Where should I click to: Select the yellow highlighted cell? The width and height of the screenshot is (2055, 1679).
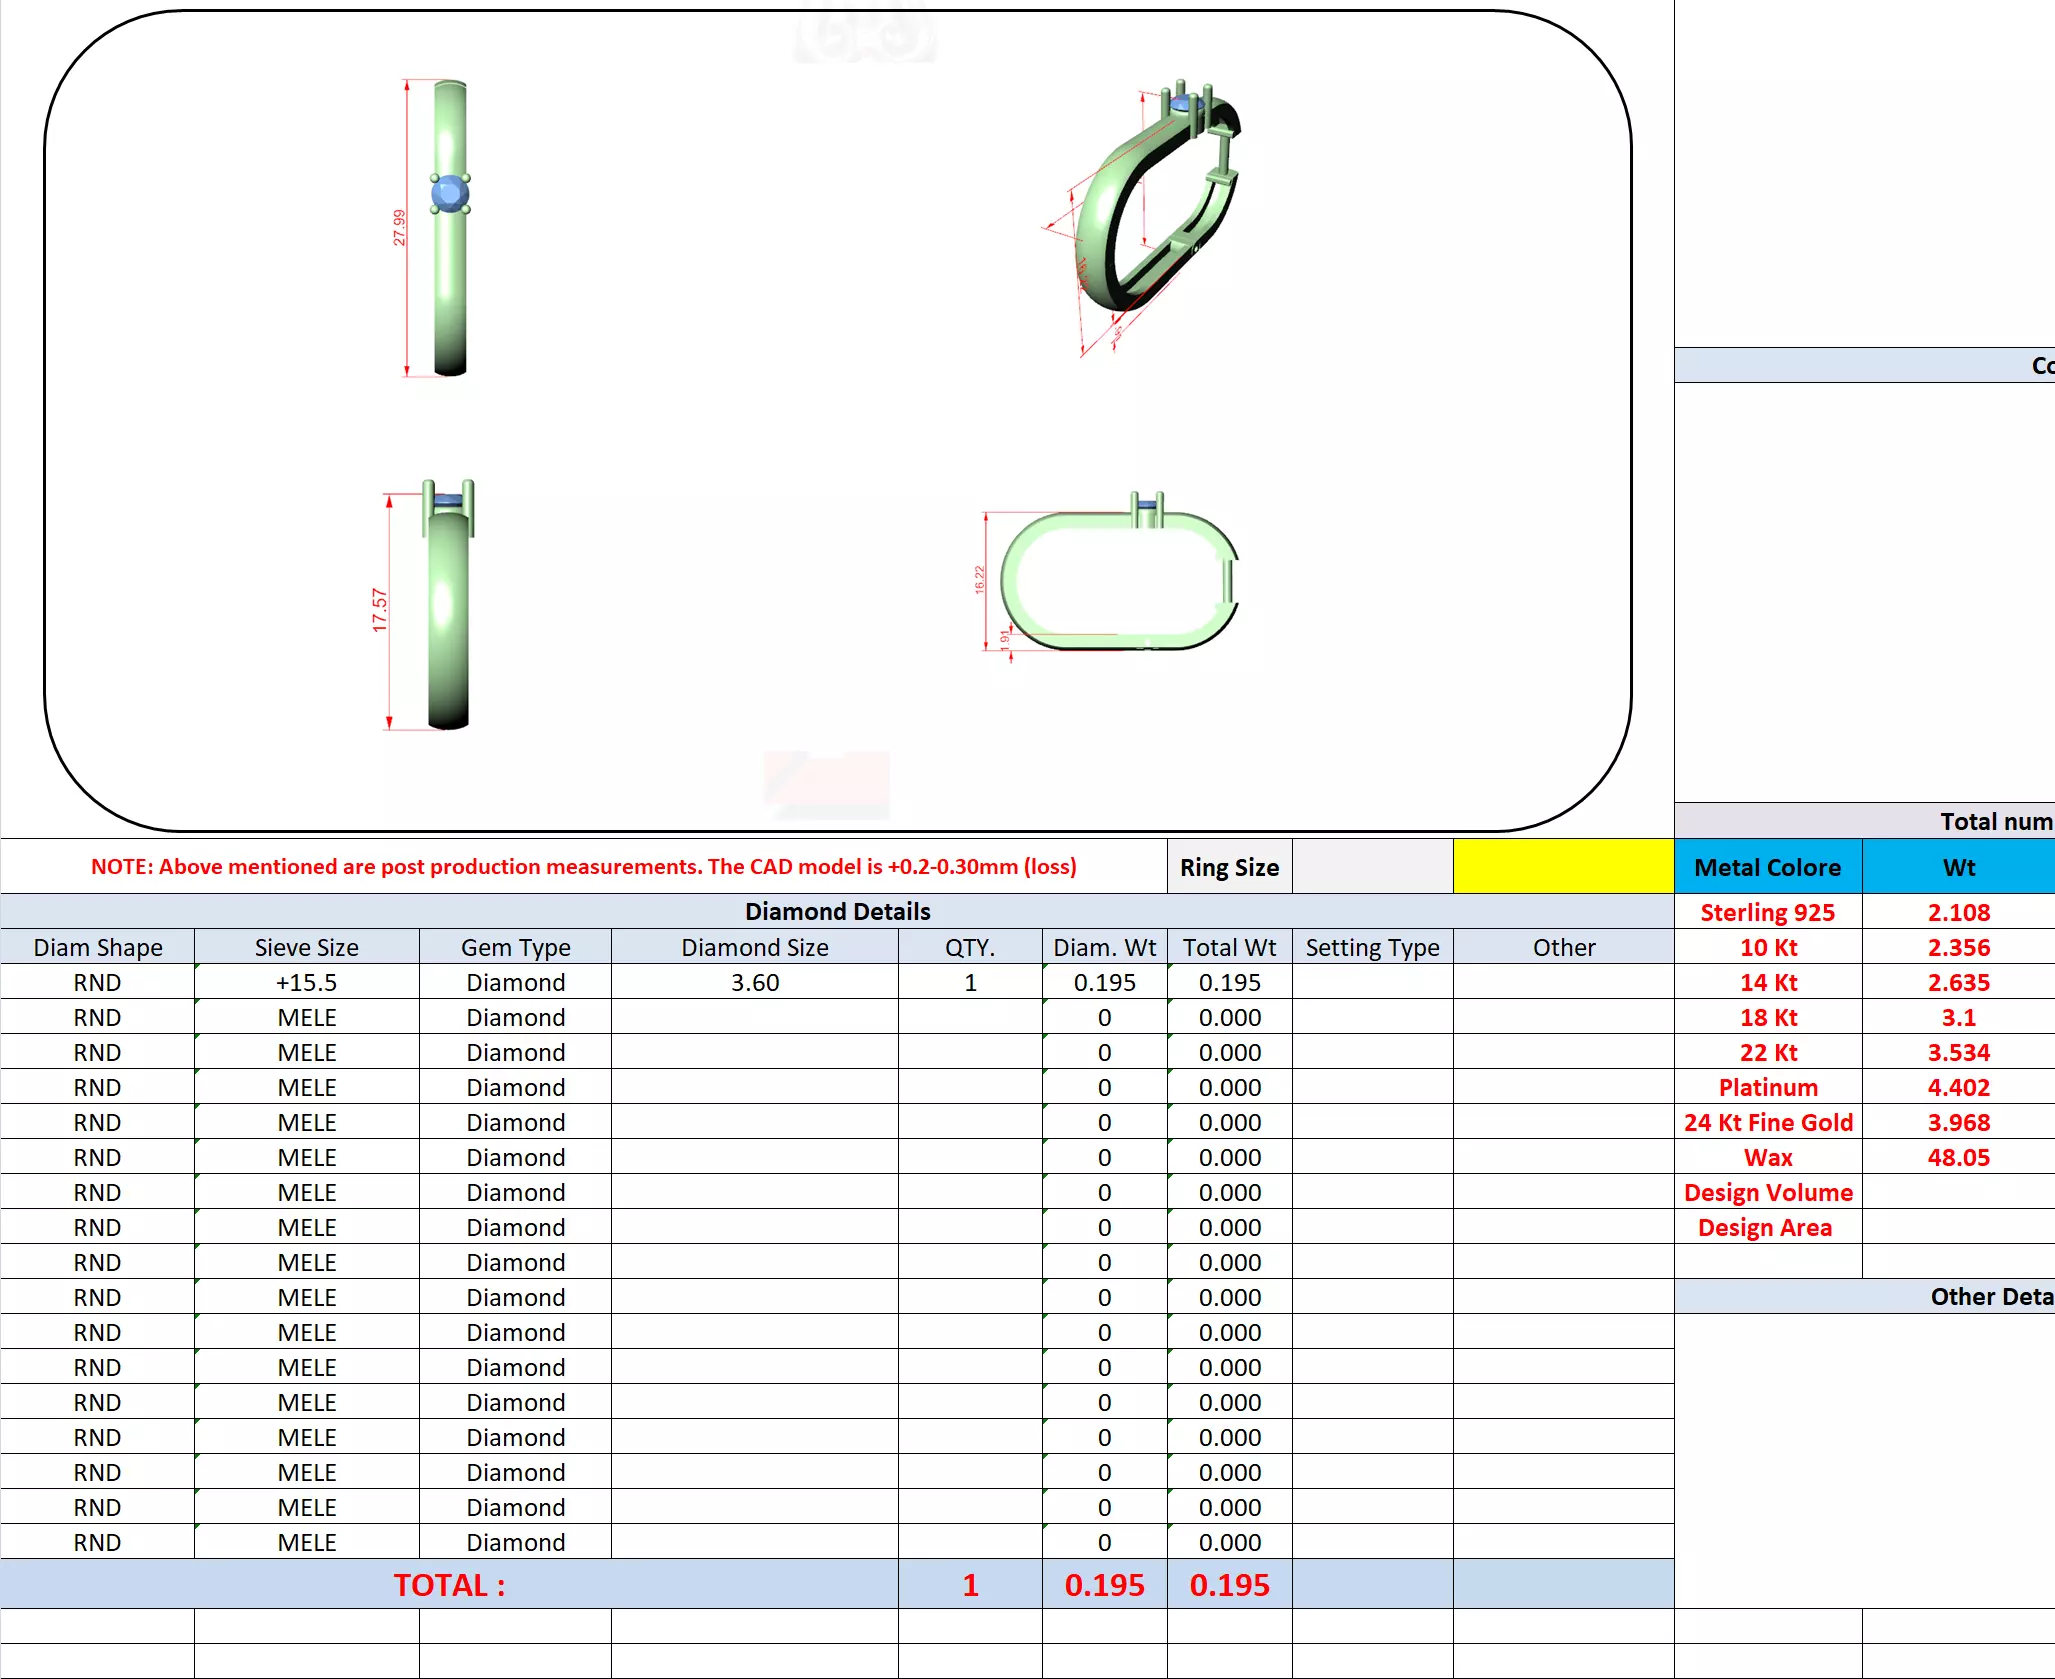pyautogui.click(x=1563, y=866)
